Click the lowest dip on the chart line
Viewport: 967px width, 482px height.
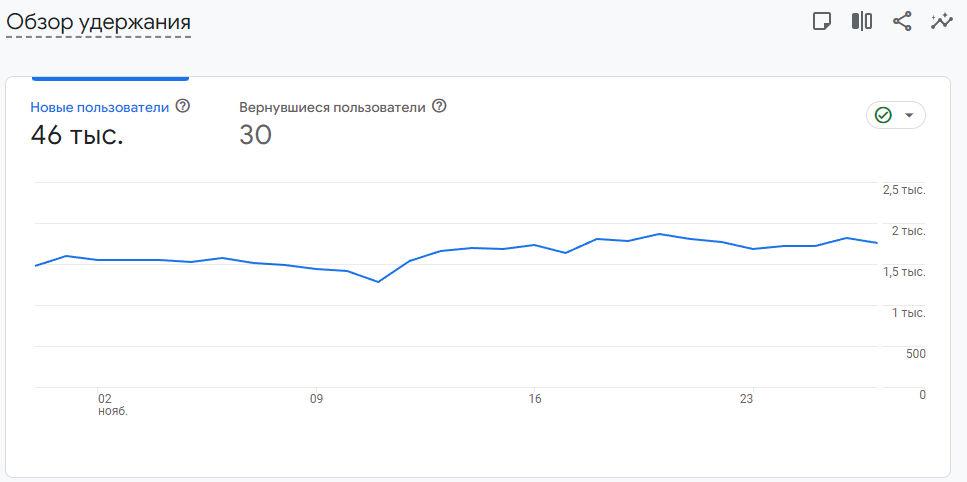(378, 282)
